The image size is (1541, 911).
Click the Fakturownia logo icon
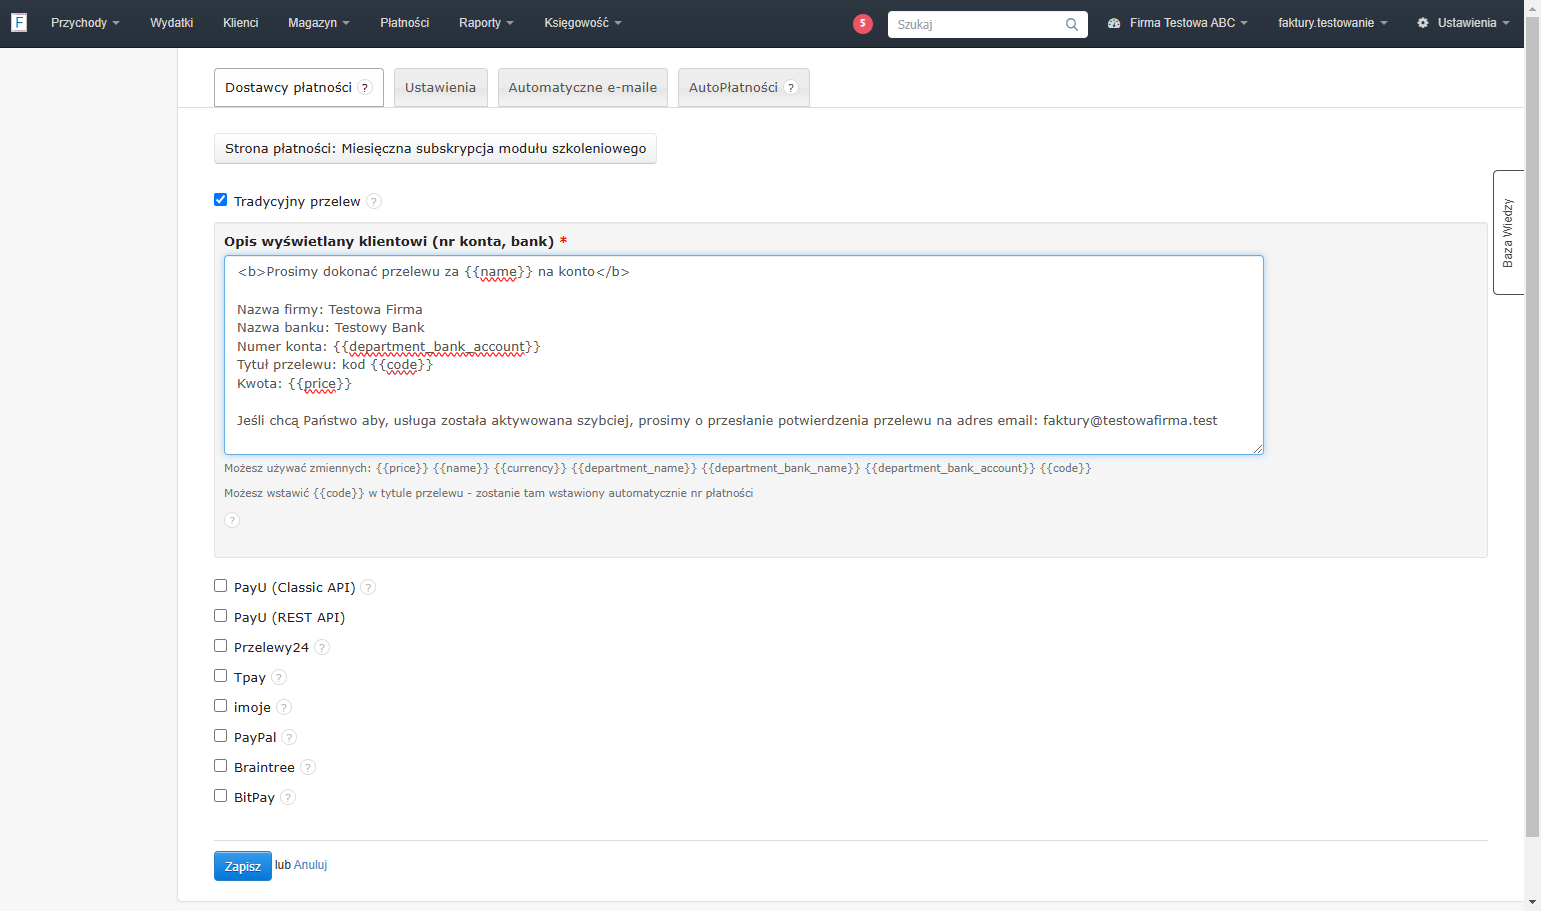point(19,22)
